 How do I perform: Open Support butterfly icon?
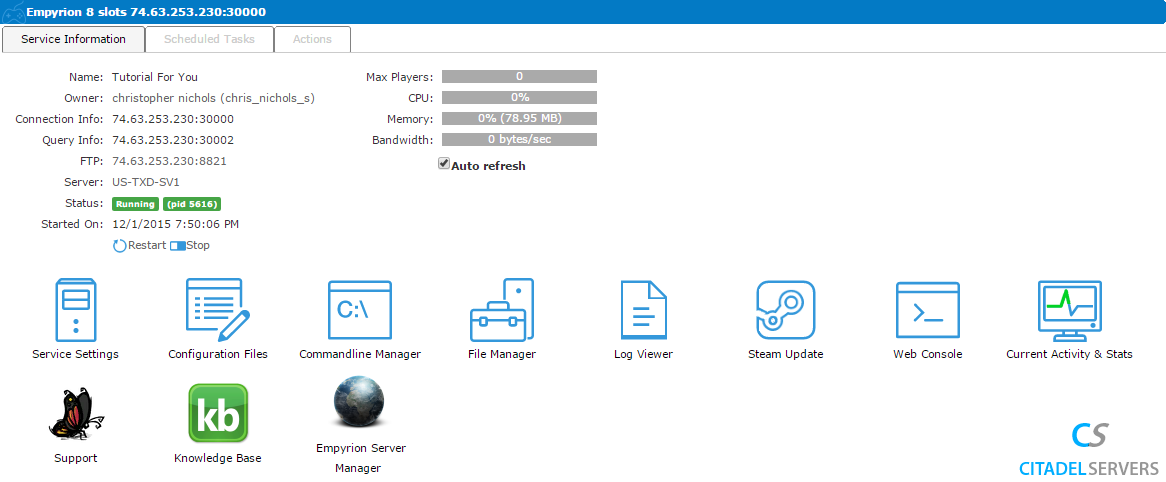[76, 414]
